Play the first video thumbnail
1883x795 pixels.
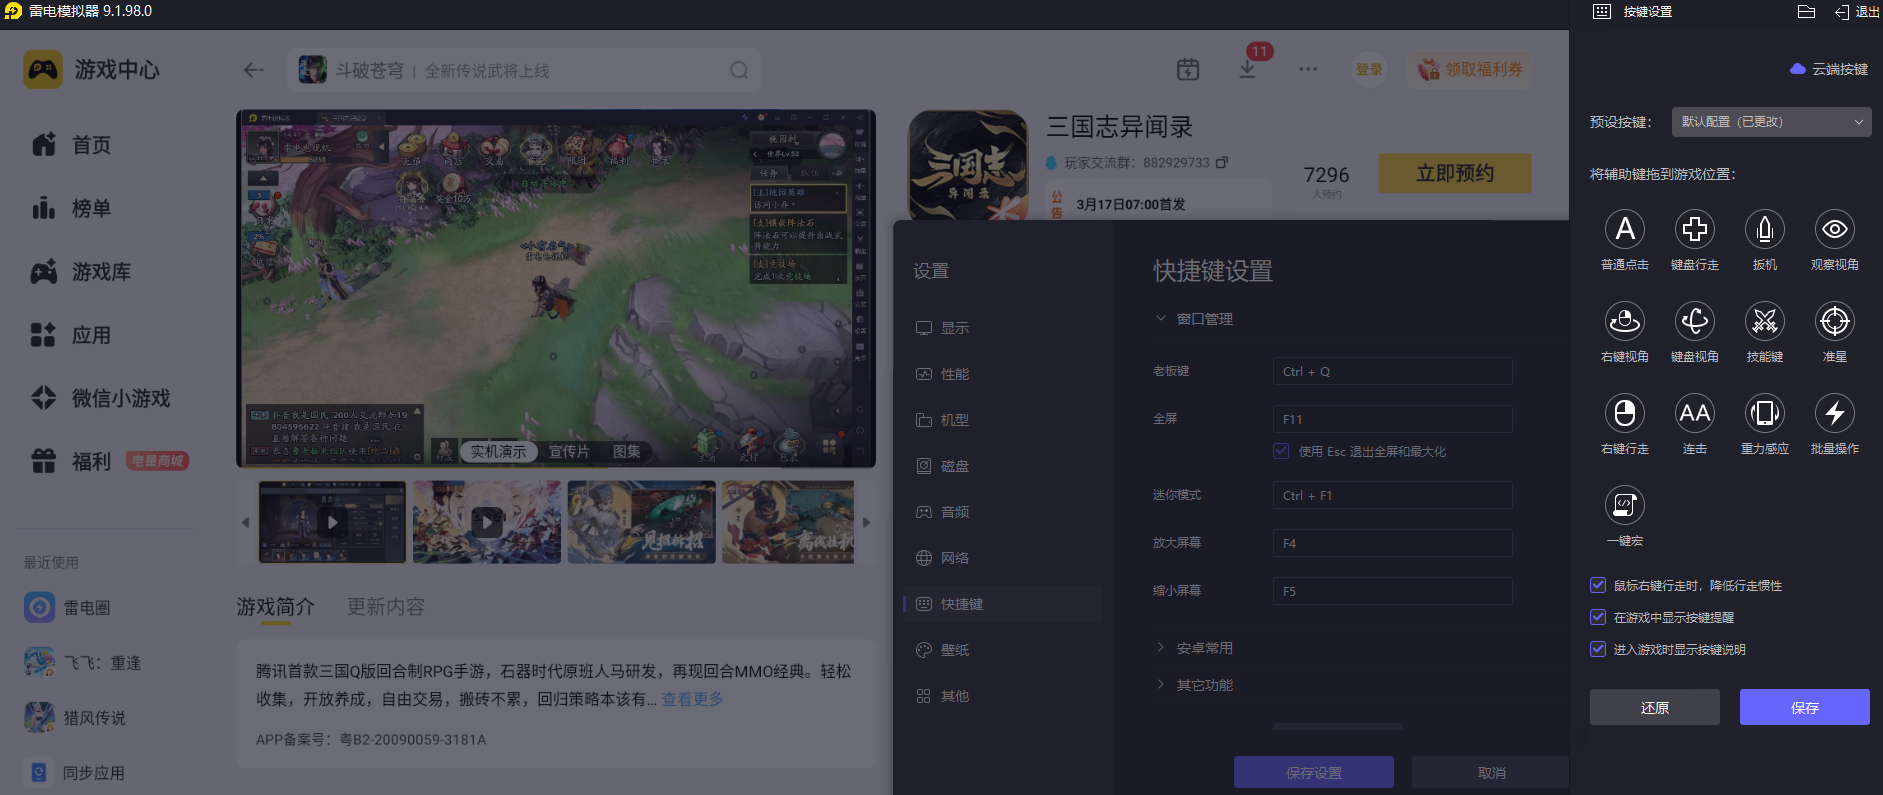coord(333,522)
